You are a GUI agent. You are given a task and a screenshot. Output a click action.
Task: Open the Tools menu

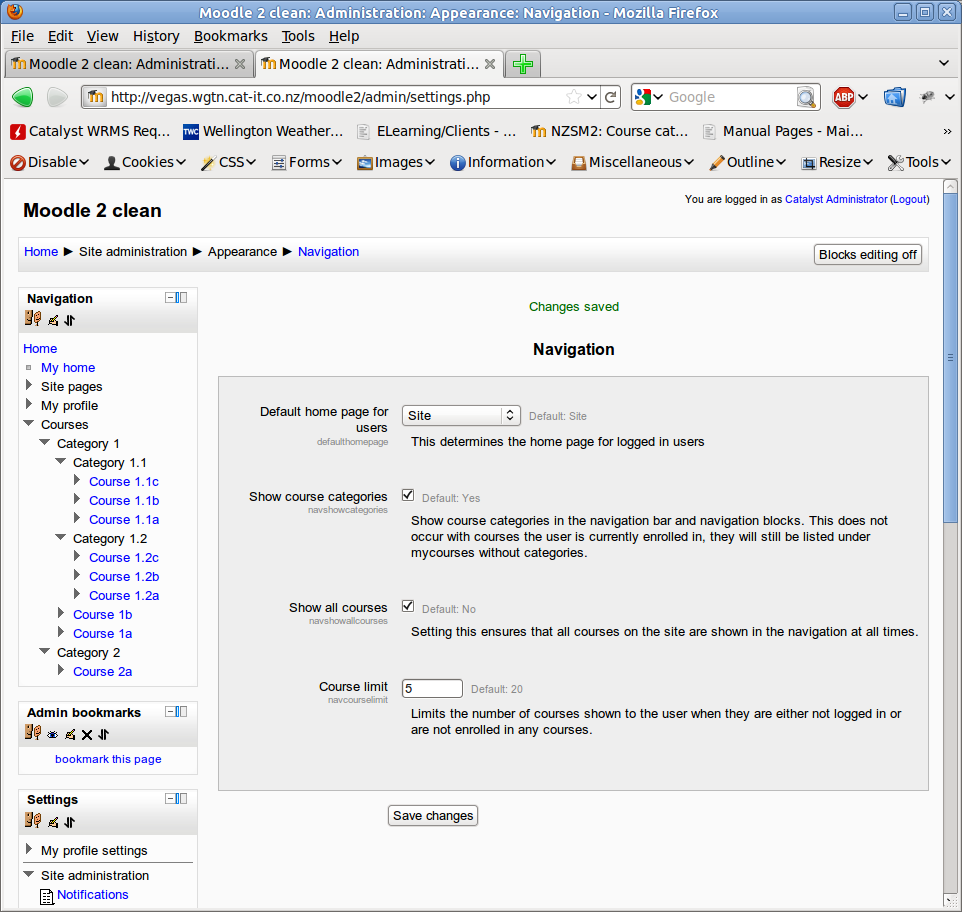tap(298, 36)
